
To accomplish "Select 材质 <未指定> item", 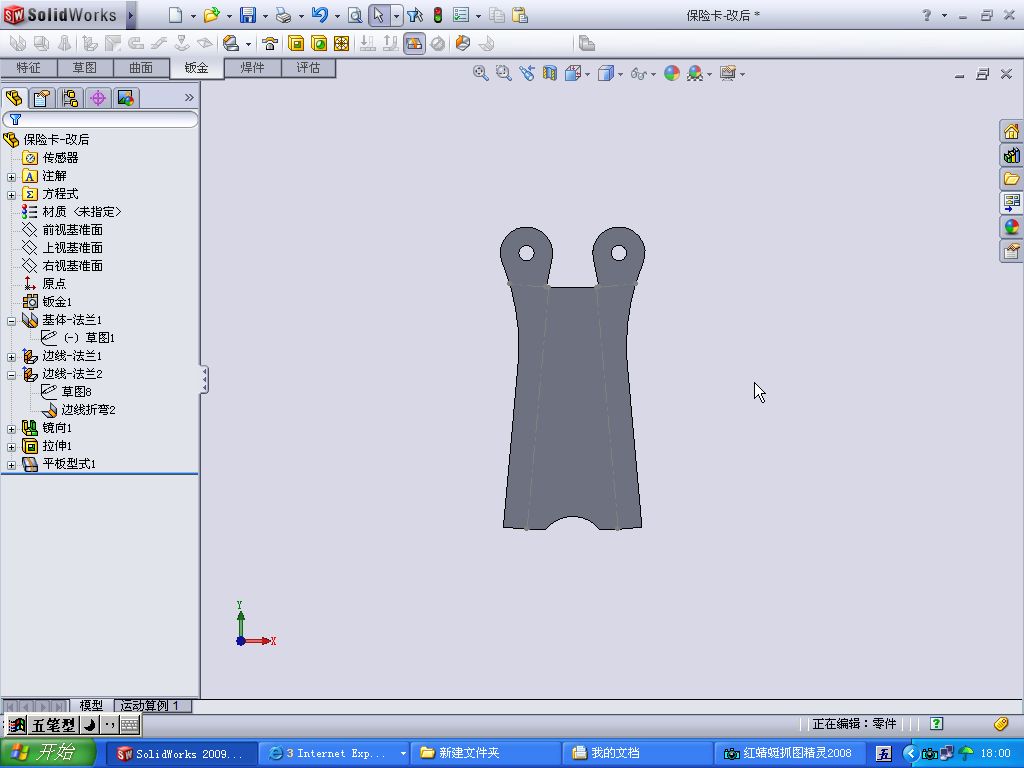I will pyautogui.click(x=81, y=212).
